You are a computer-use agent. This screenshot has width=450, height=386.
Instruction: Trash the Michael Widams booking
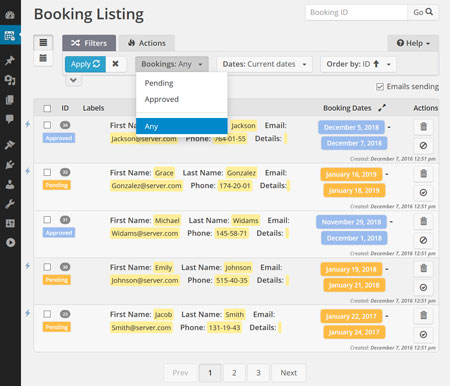(423, 221)
